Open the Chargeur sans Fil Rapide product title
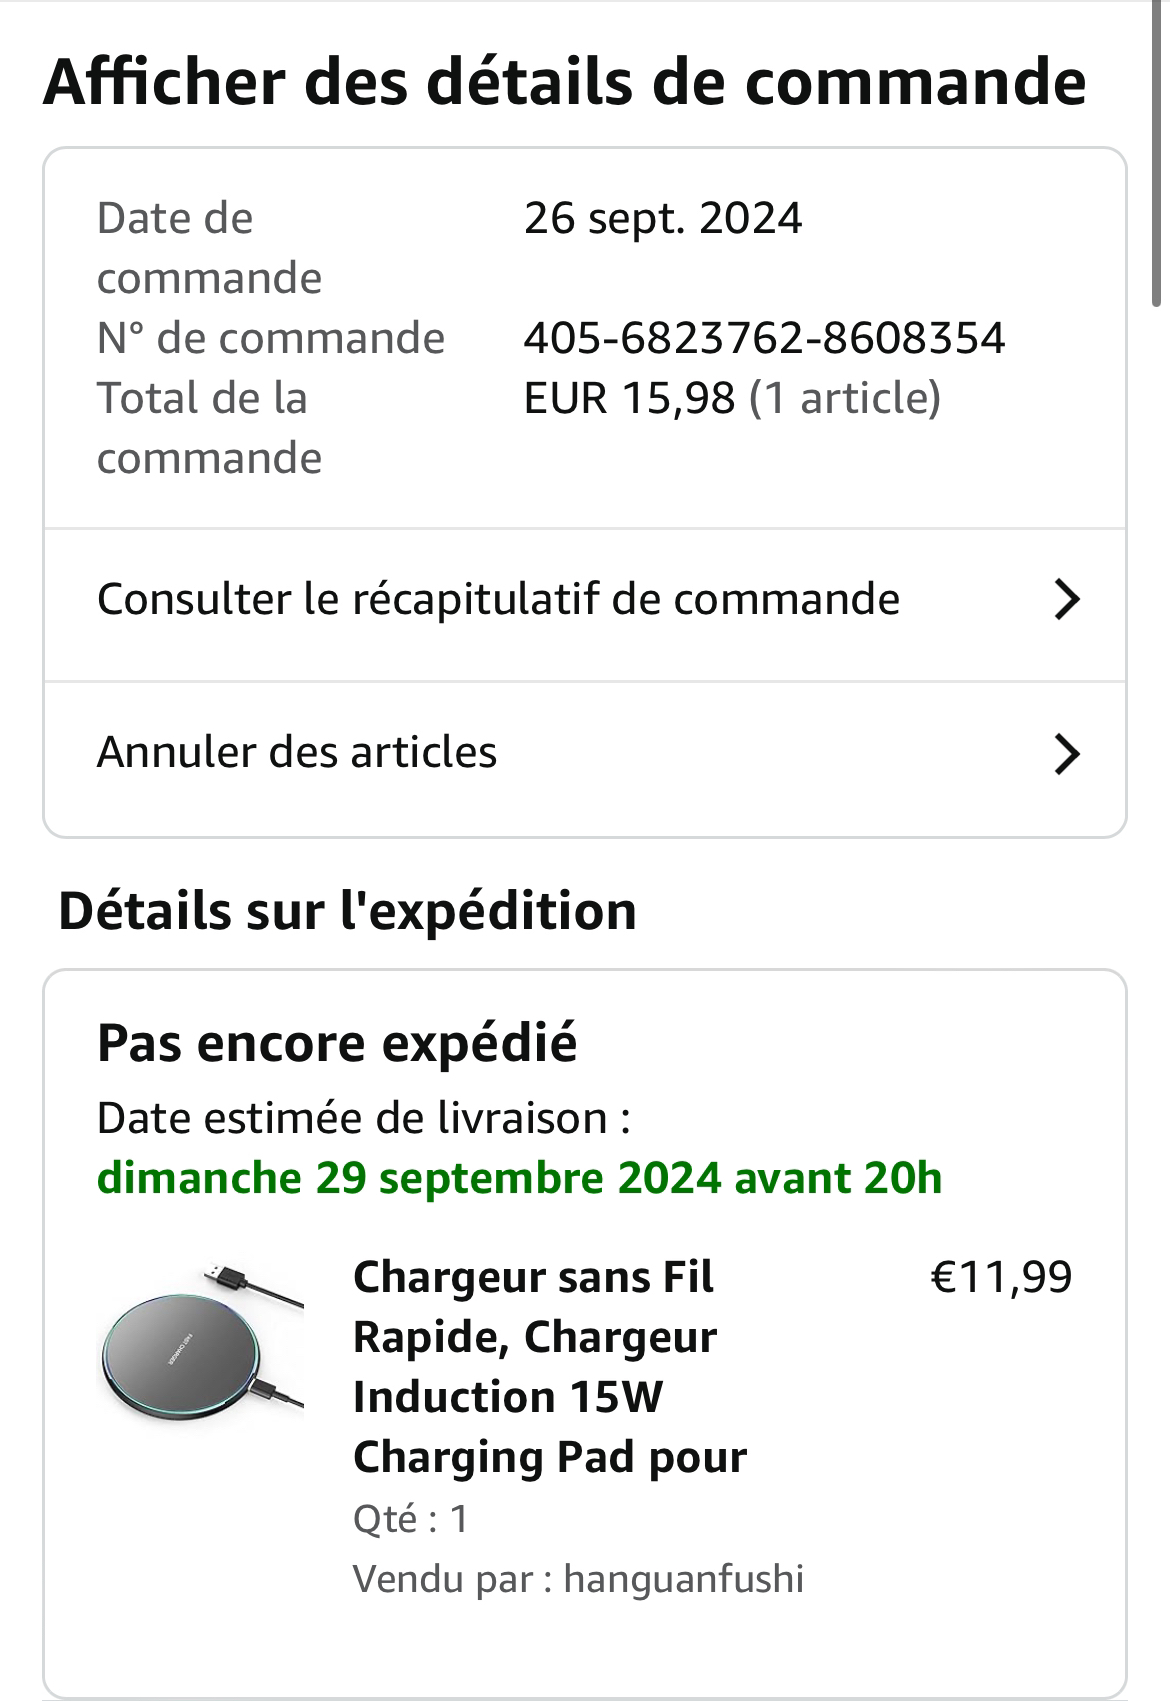This screenshot has width=1170, height=1701. coord(550,1366)
